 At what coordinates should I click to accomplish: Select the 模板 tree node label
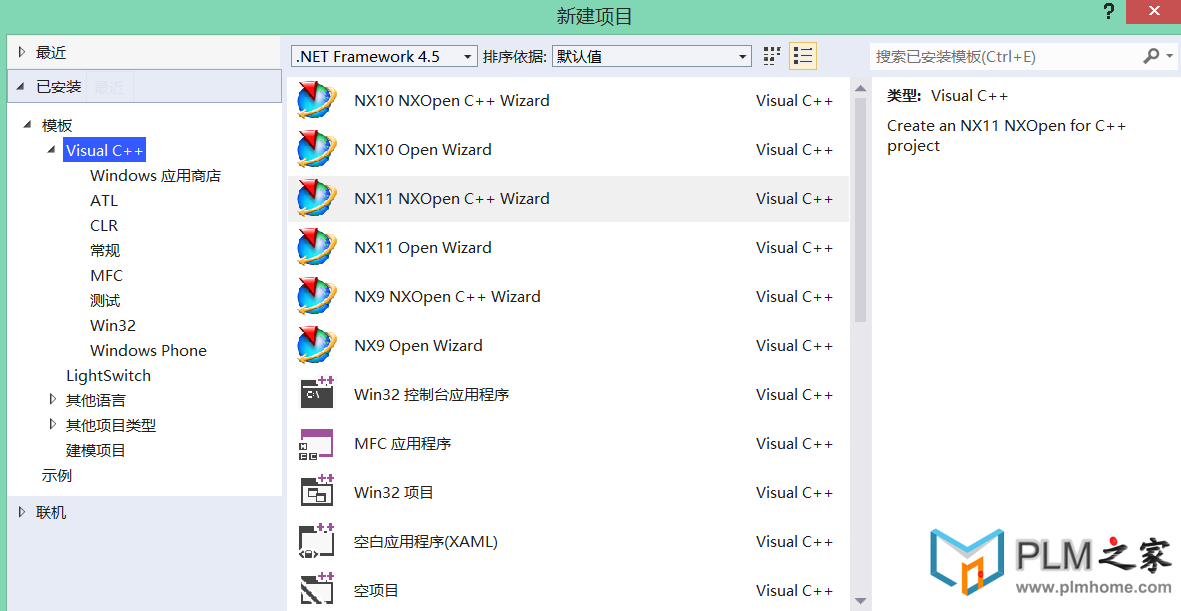click(x=56, y=125)
